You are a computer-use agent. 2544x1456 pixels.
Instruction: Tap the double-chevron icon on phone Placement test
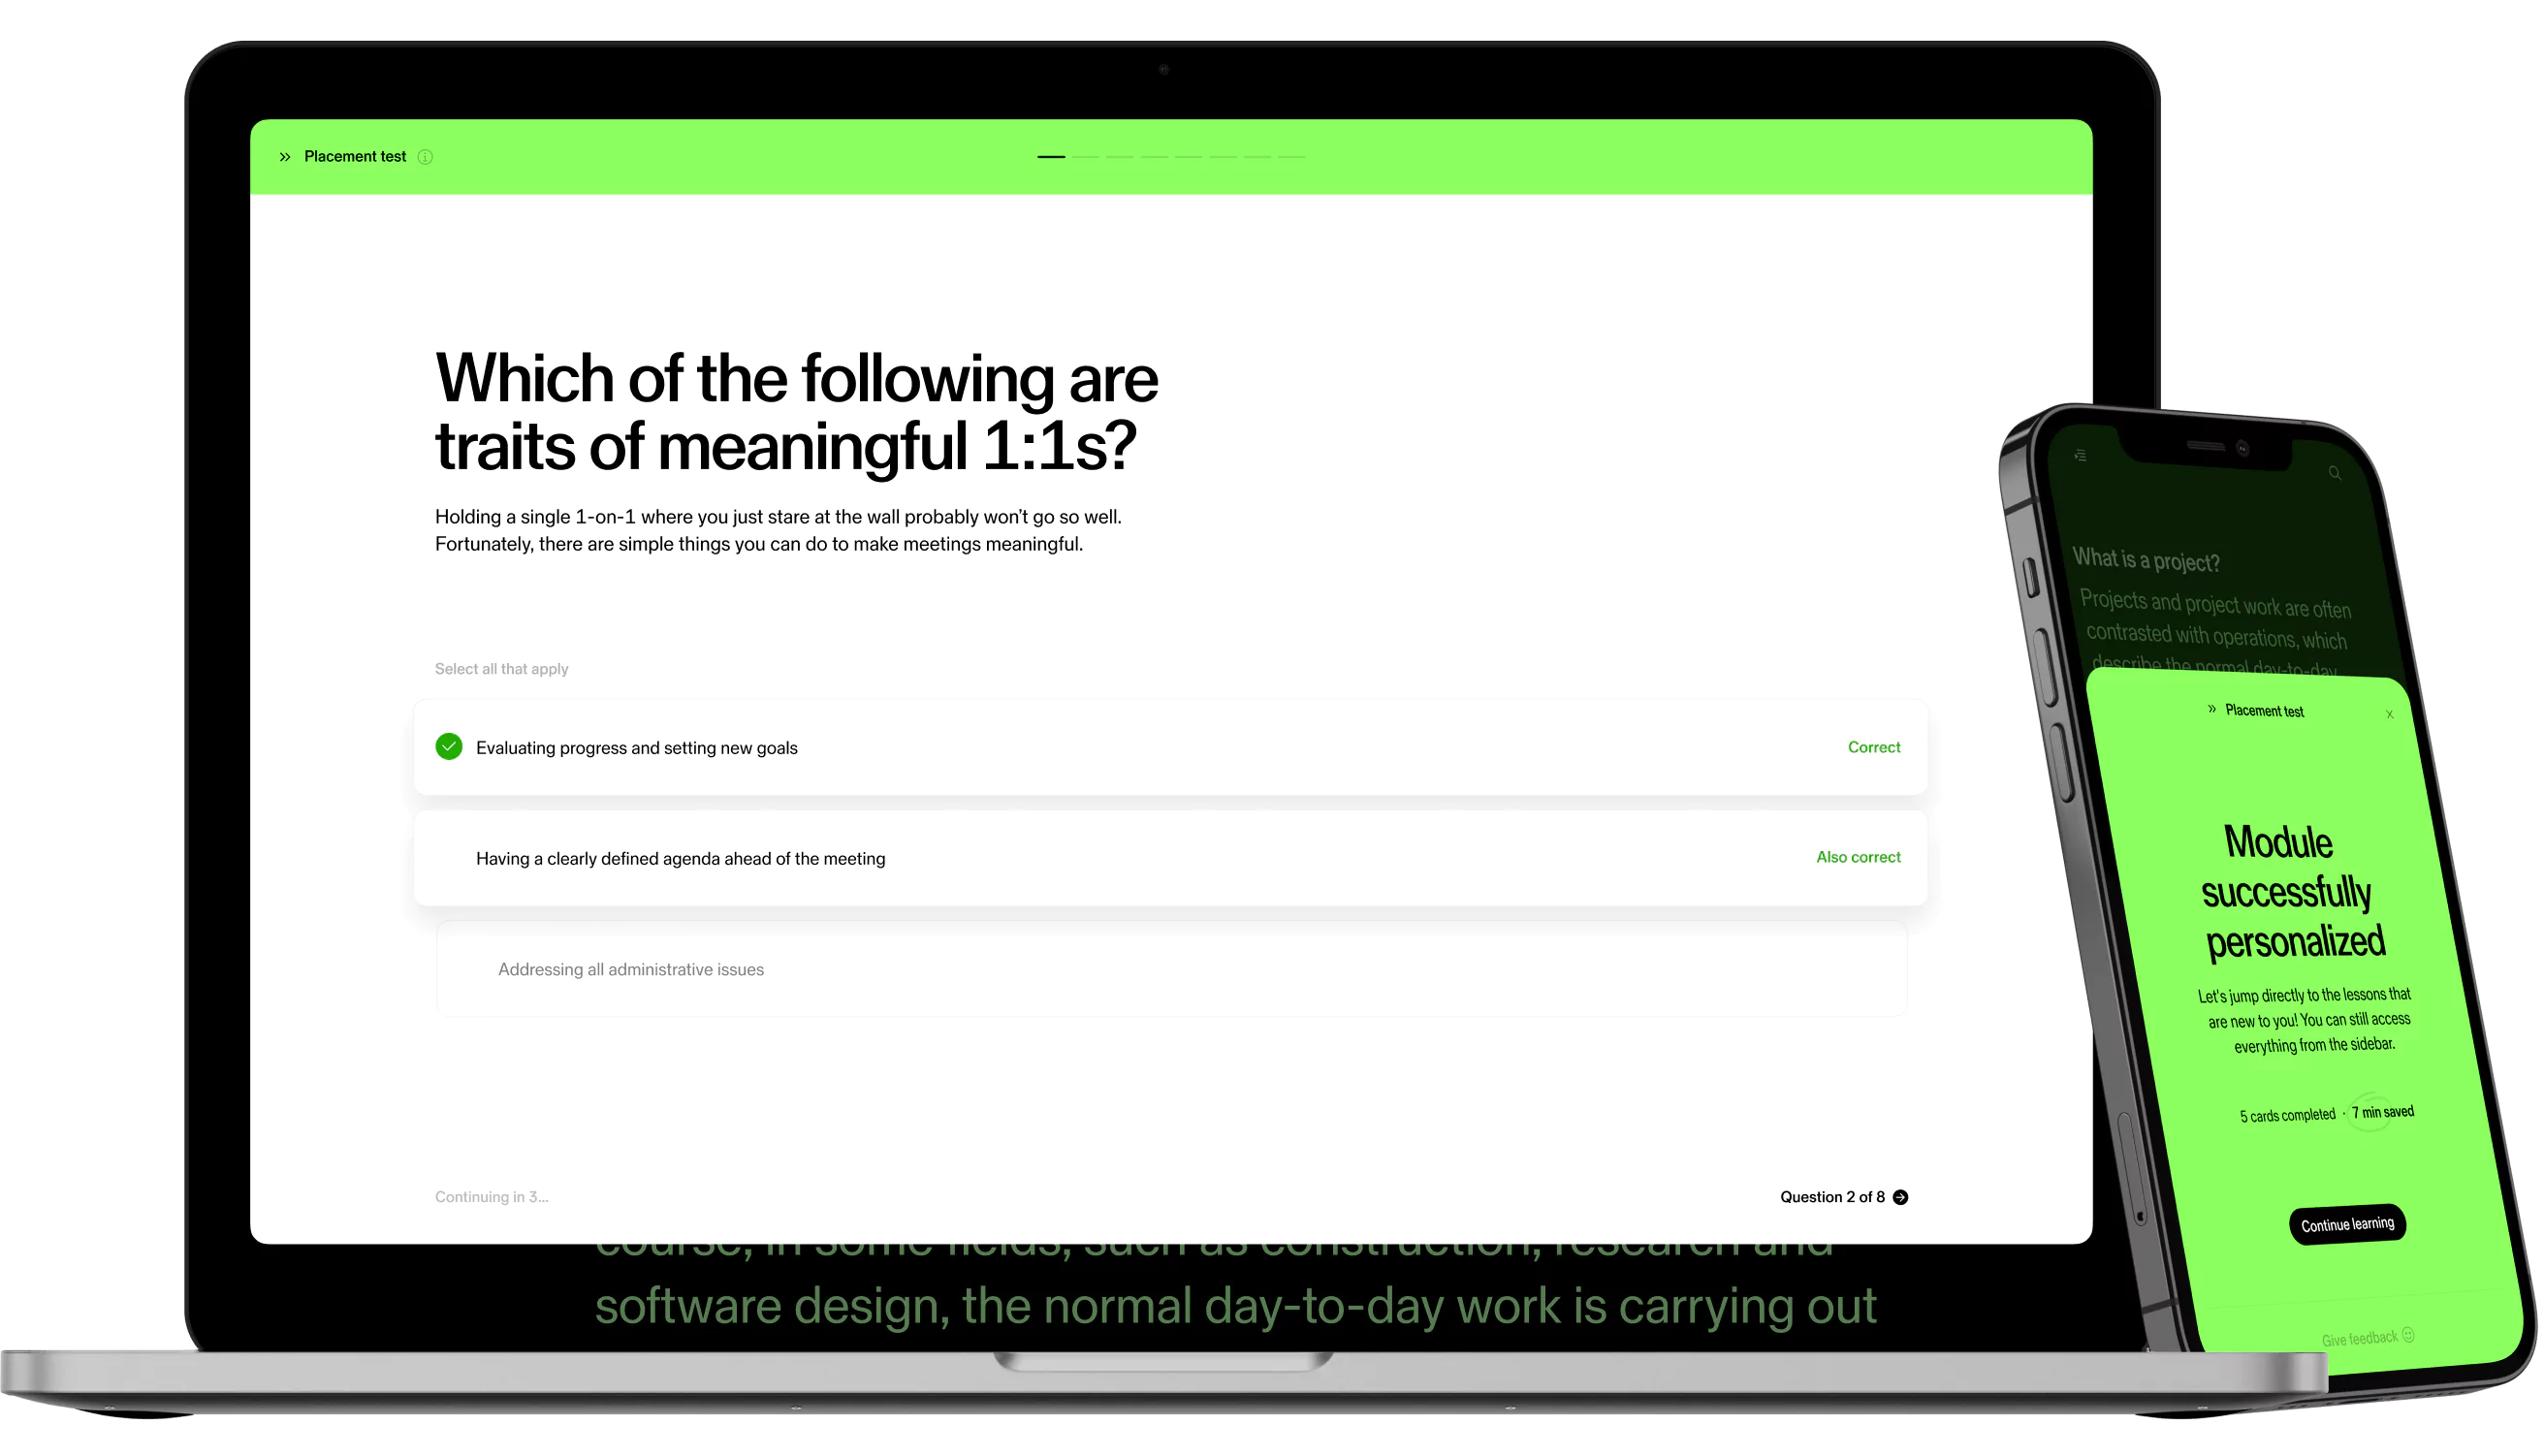tap(2212, 709)
